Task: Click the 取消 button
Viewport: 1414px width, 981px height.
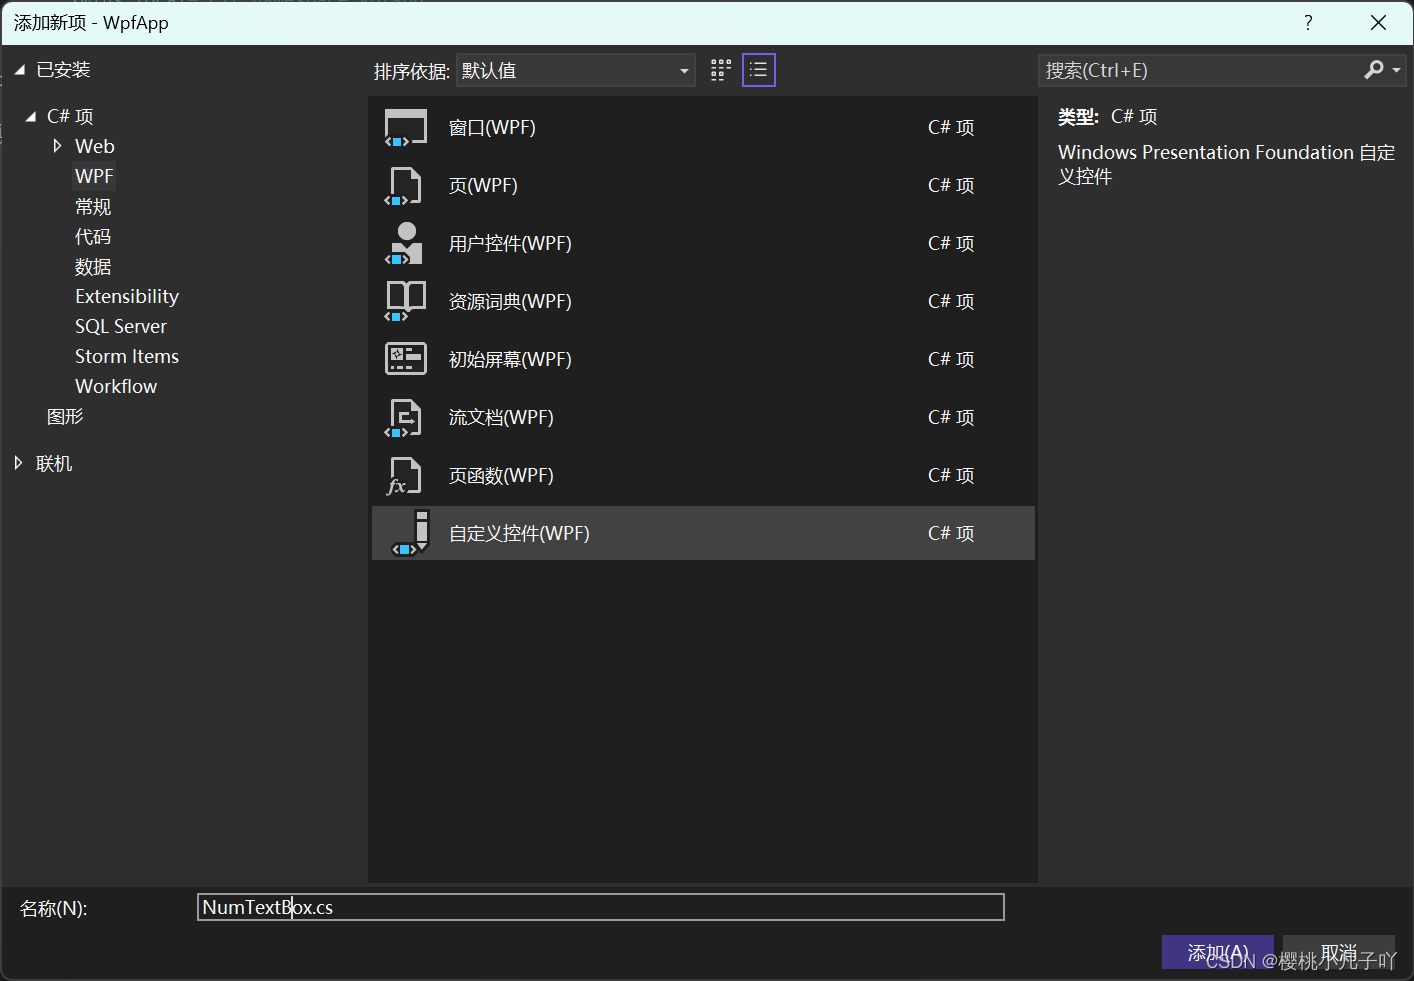Action: tap(1339, 951)
